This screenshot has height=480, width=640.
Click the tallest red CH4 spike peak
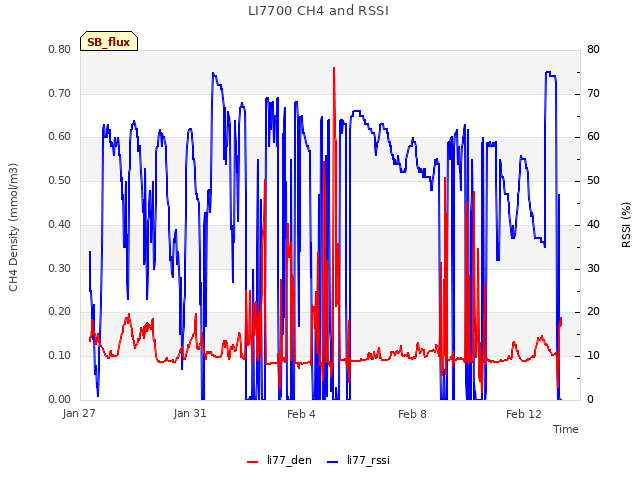(334, 68)
